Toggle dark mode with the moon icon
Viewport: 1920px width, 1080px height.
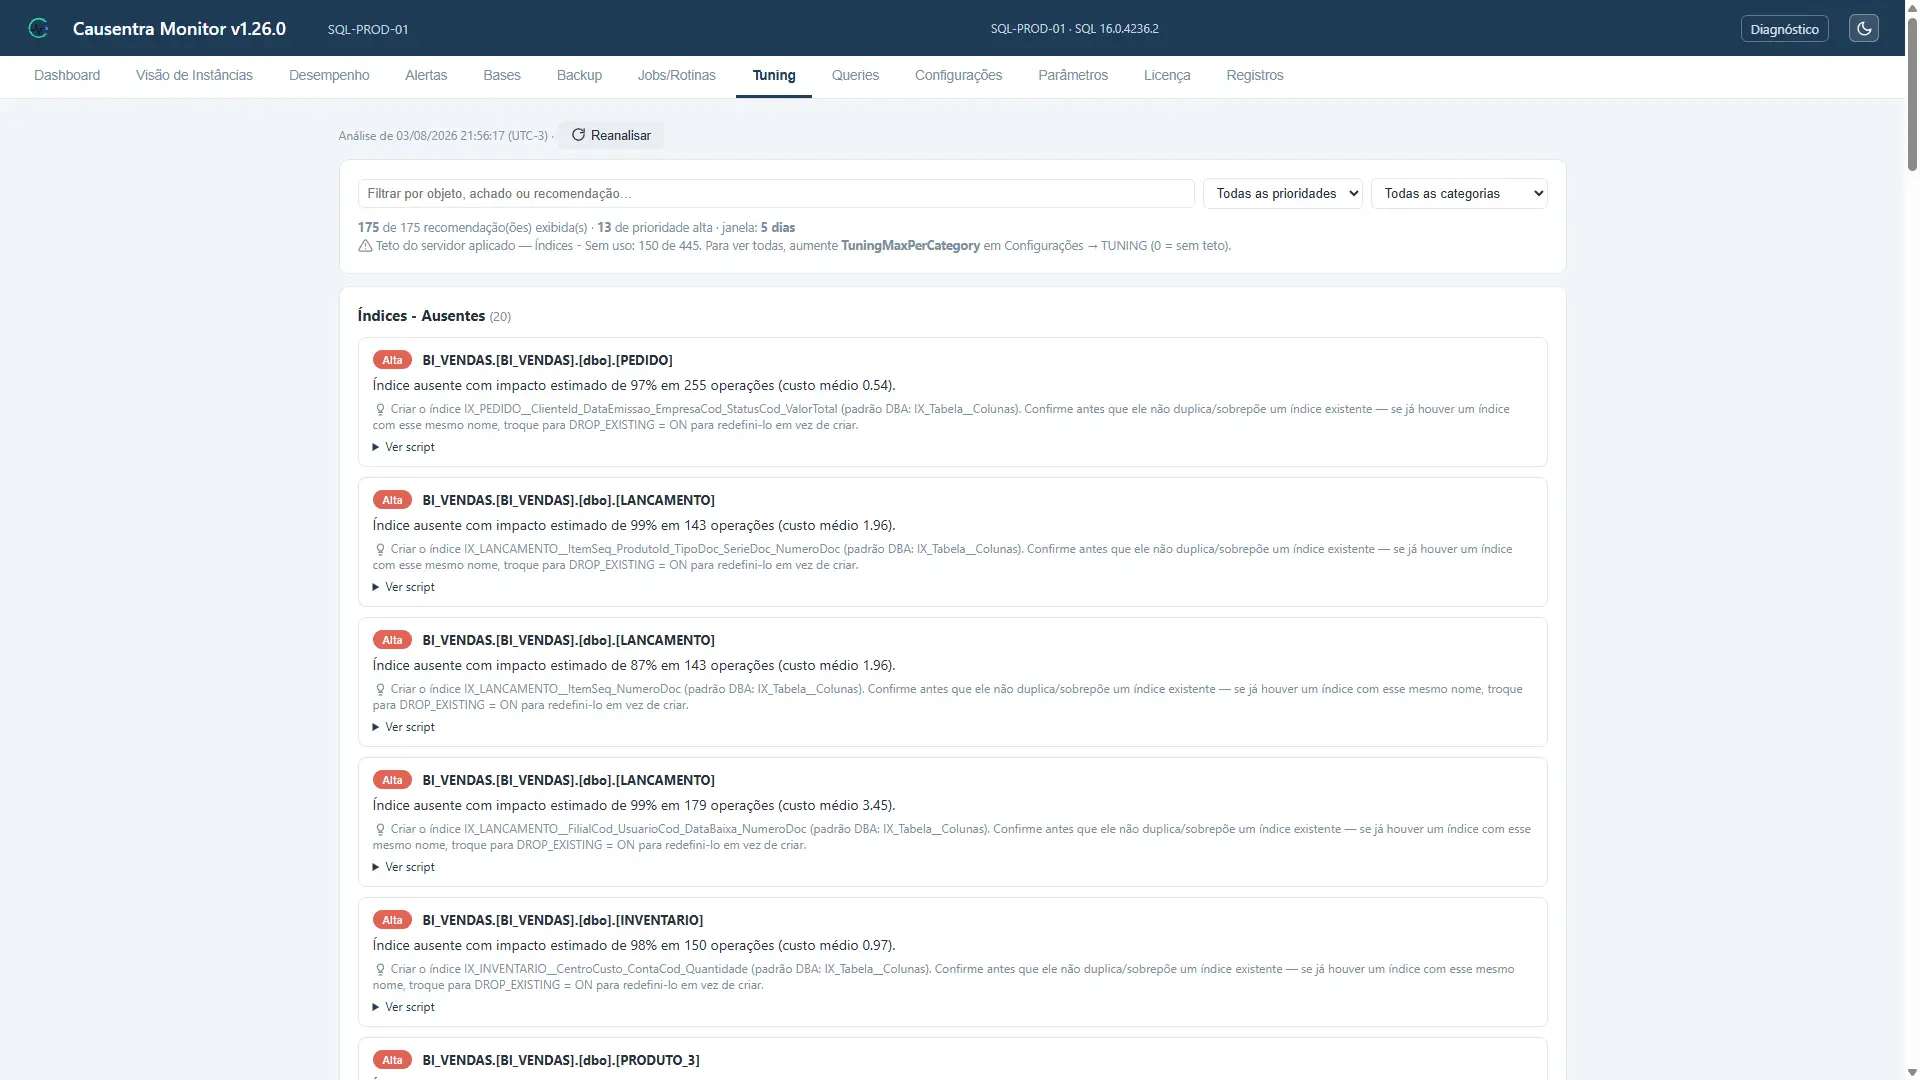click(x=1864, y=28)
